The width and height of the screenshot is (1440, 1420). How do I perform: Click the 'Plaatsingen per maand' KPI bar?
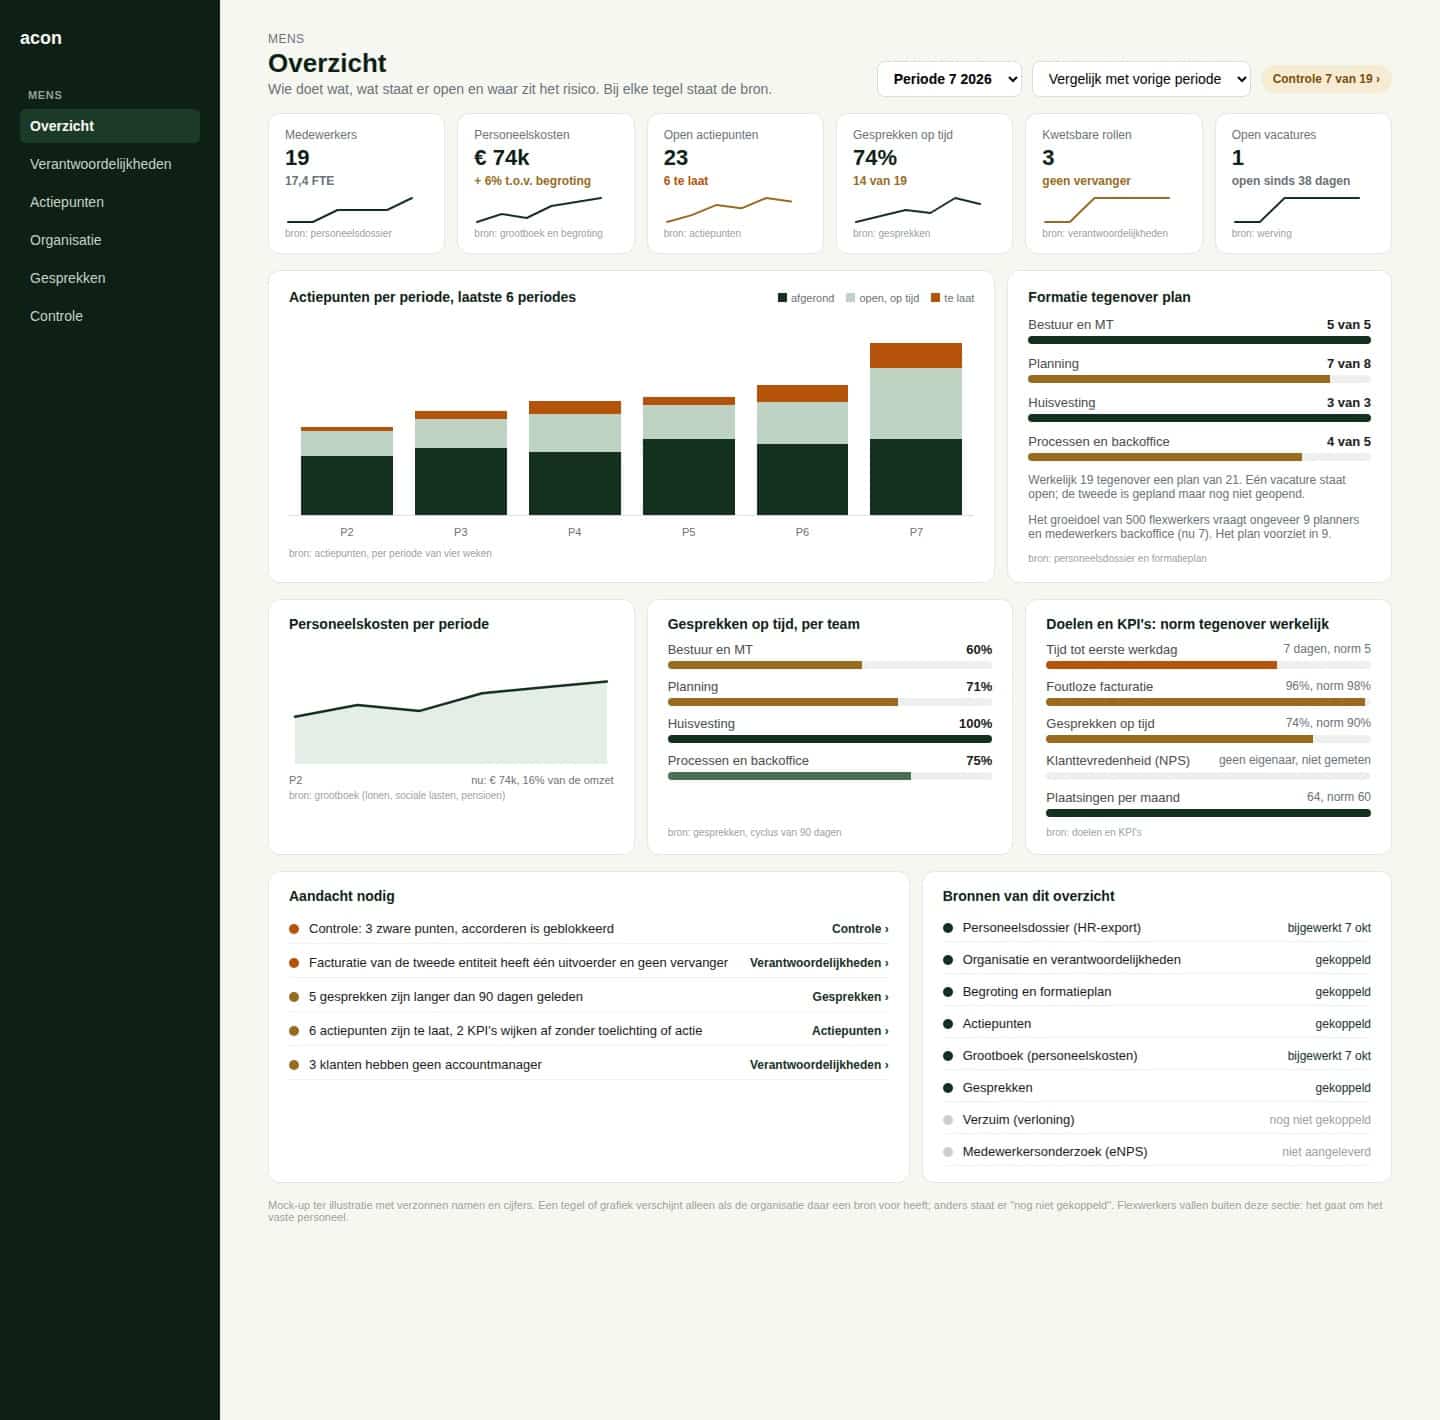[x=1208, y=813]
